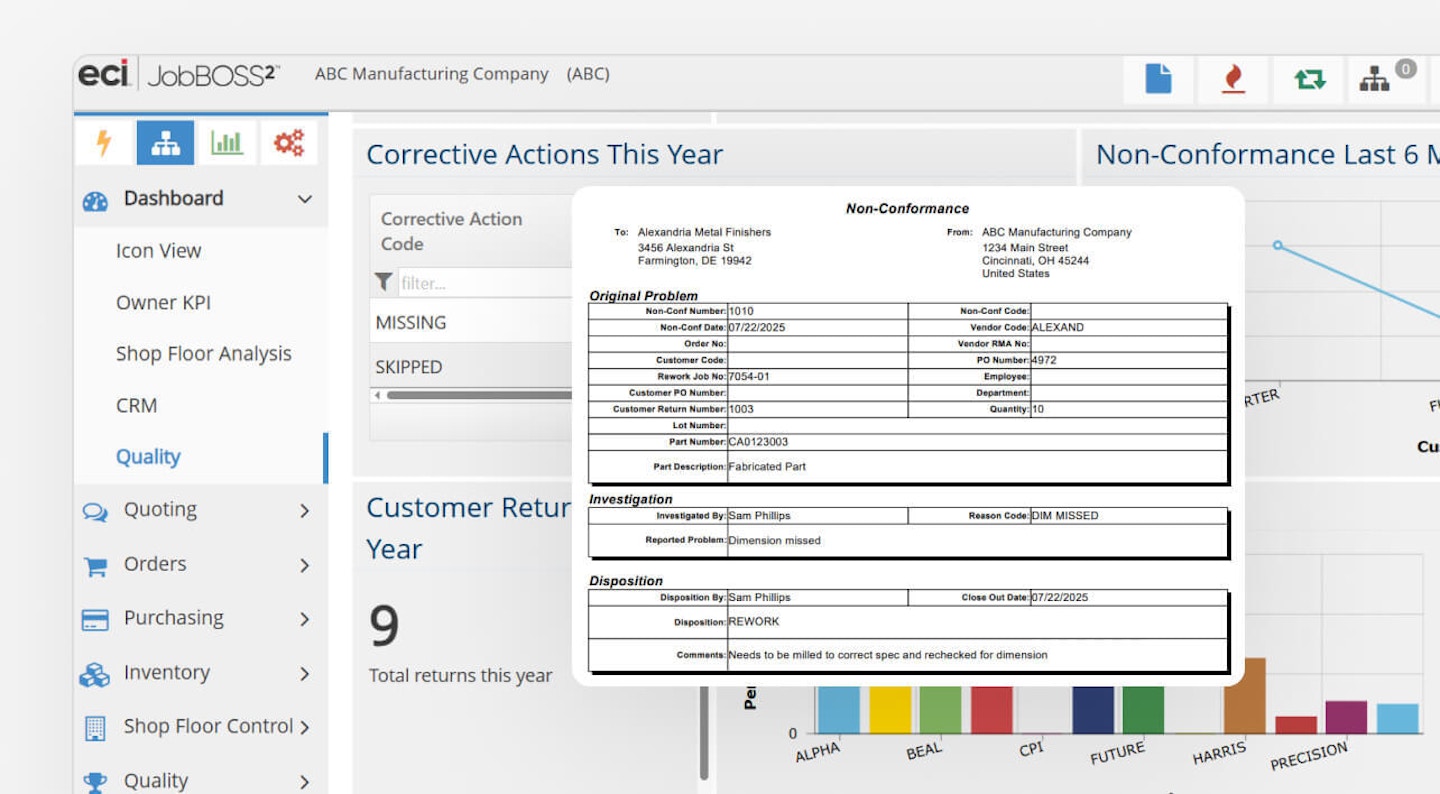Click the ALPHA blue bar in chart

click(838, 710)
